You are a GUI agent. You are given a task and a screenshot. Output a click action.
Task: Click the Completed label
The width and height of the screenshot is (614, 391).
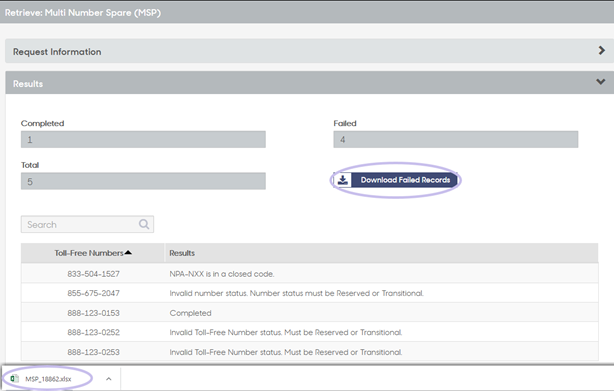(42, 123)
